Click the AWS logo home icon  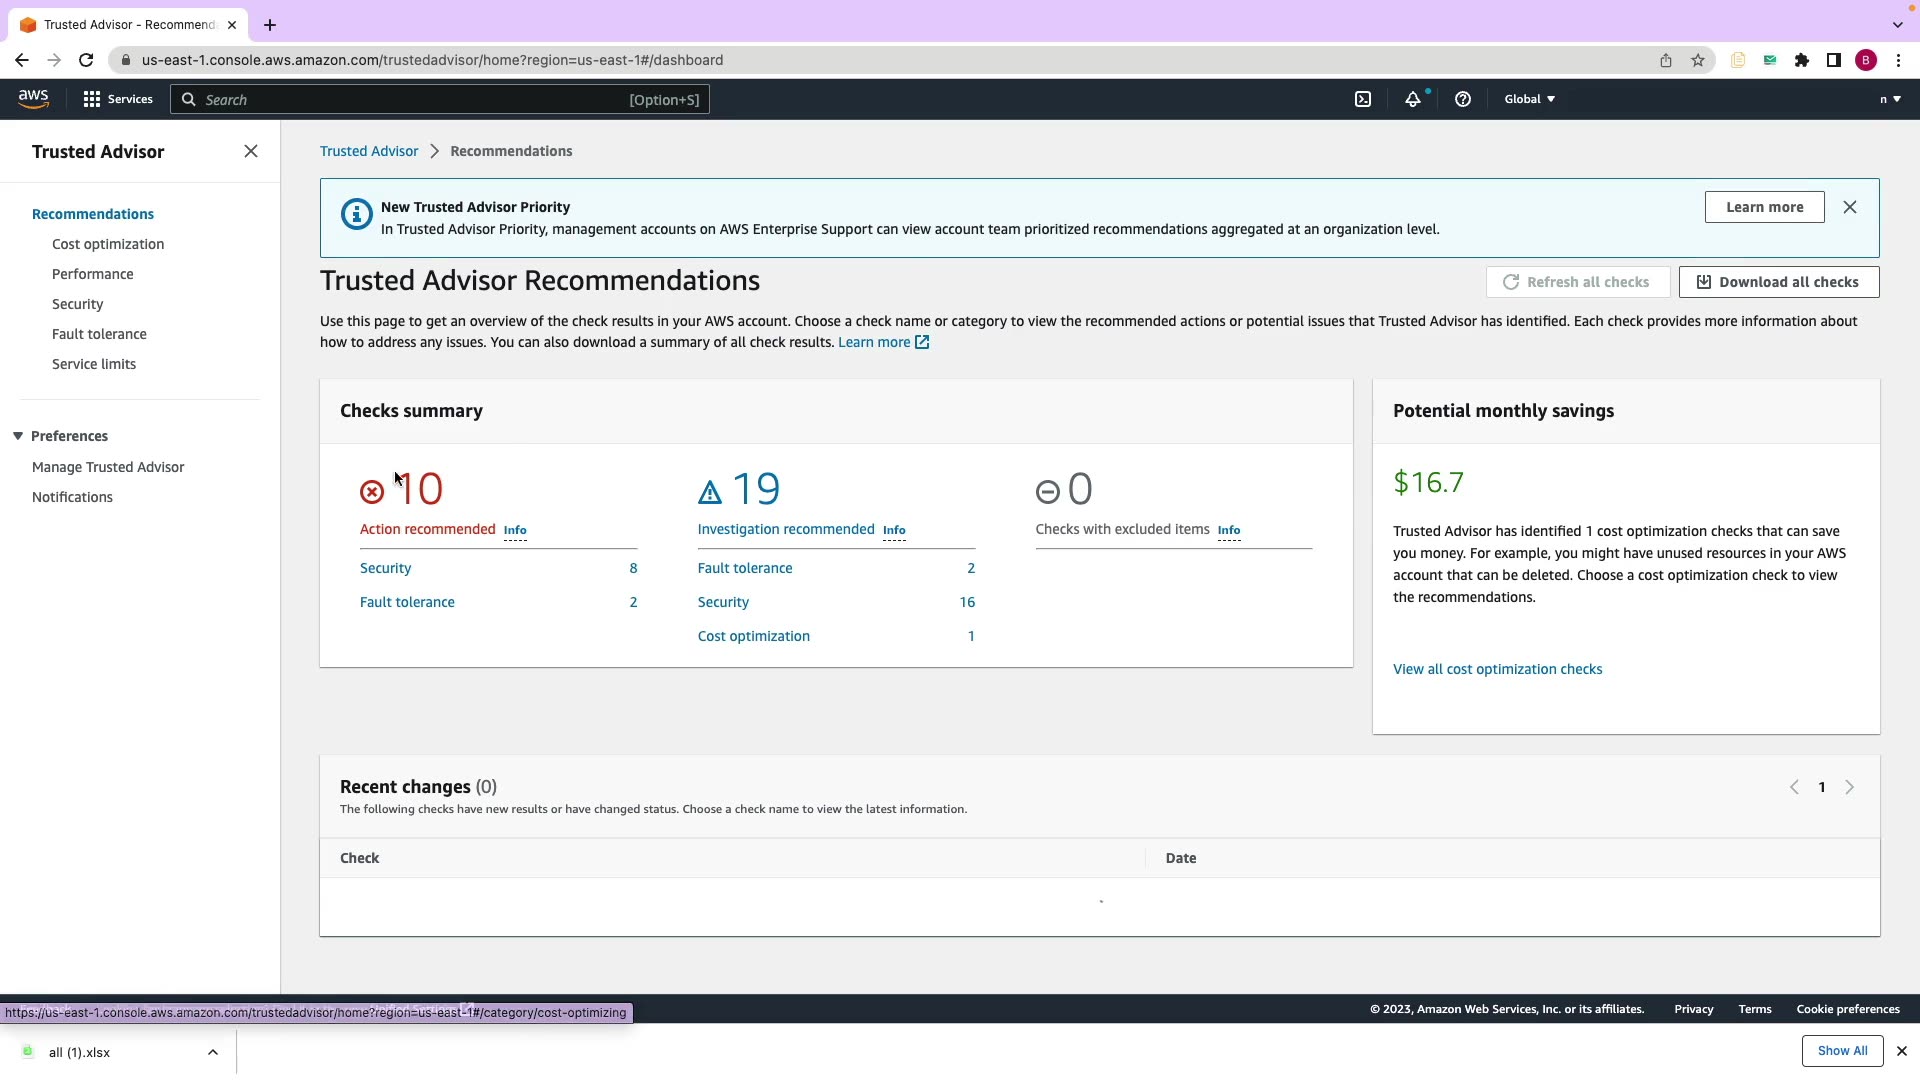33,98
